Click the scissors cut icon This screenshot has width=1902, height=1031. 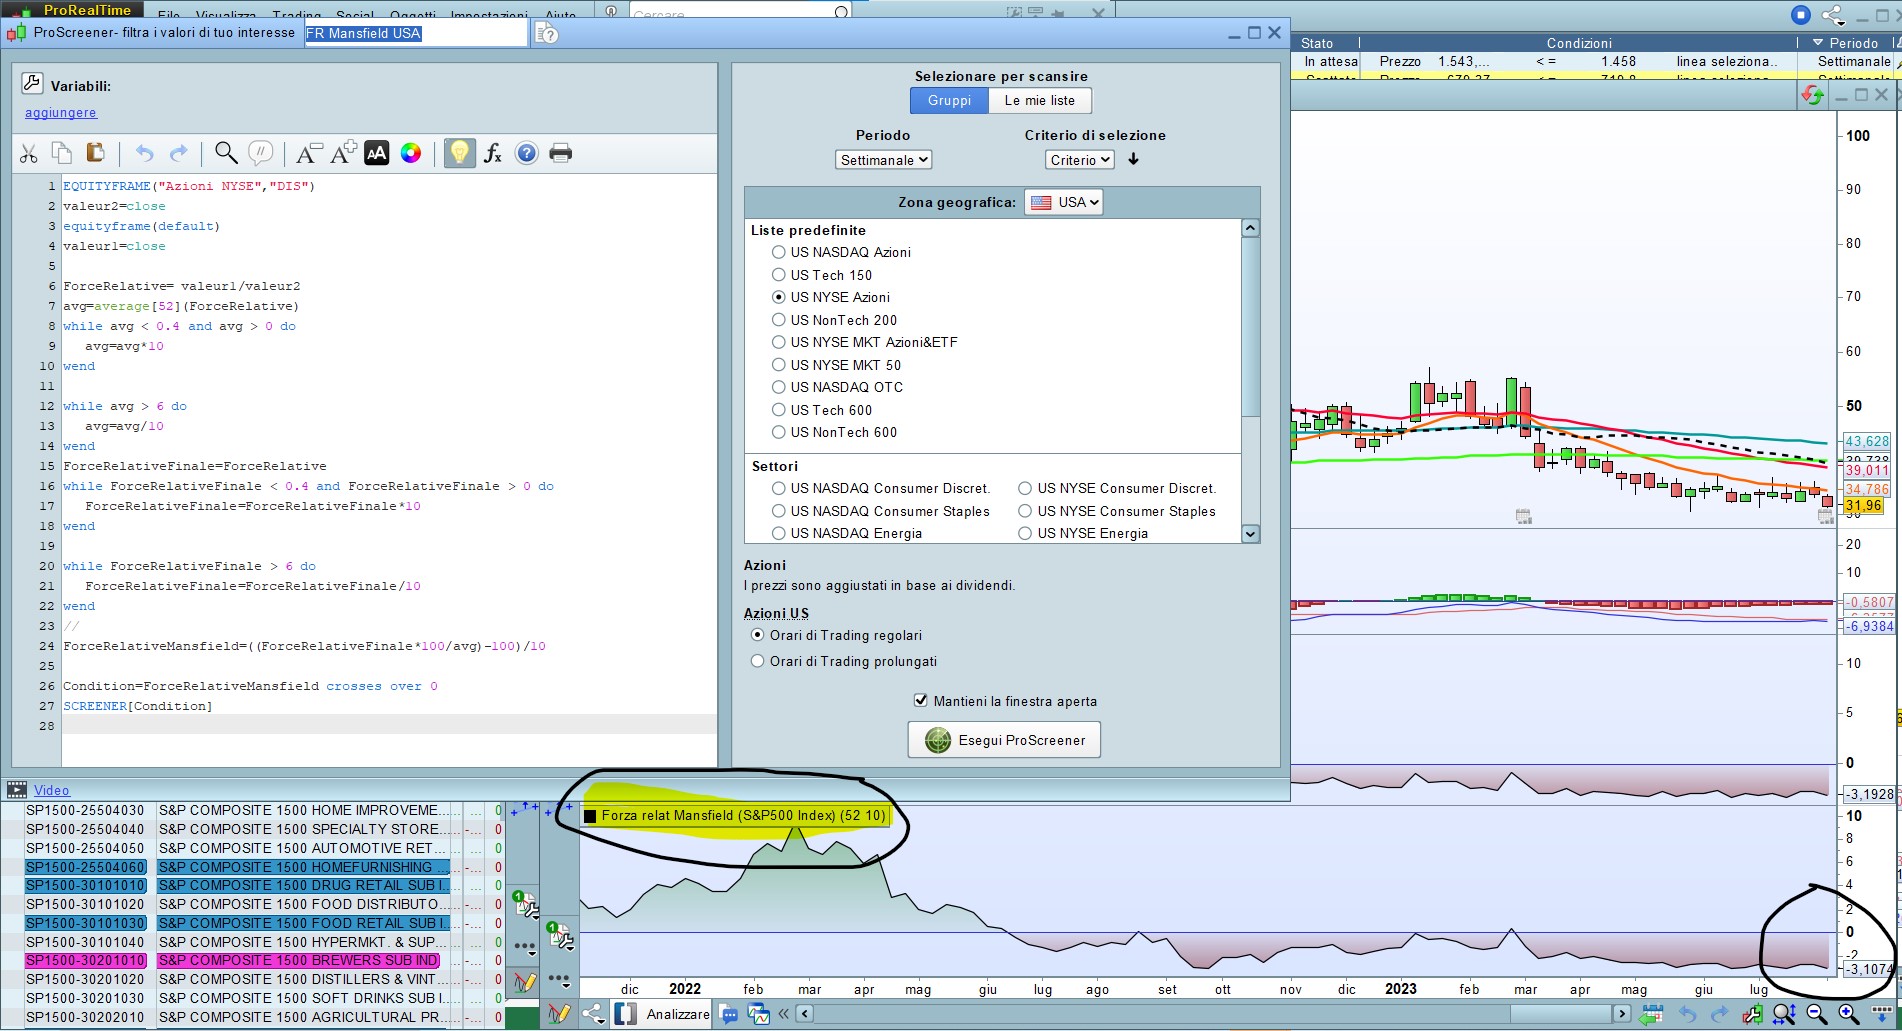coord(29,153)
